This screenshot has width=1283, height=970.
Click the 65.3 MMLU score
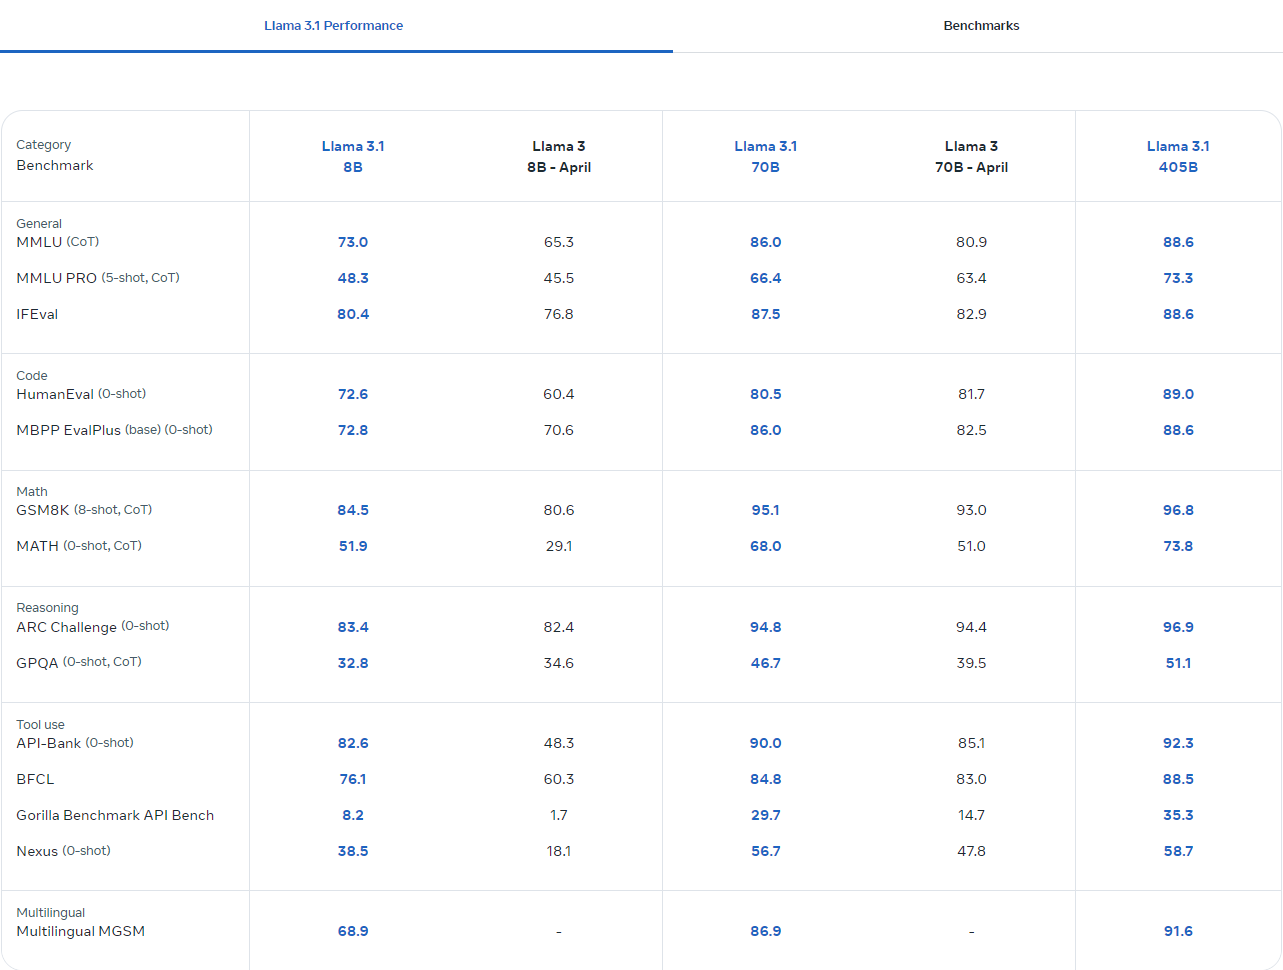tap(559, 242)
